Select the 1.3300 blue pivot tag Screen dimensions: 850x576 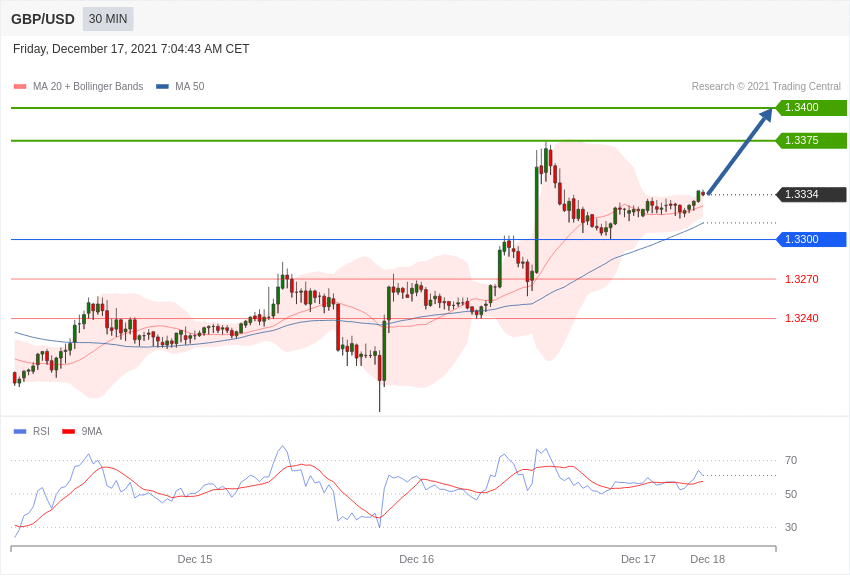pos(811,240)
